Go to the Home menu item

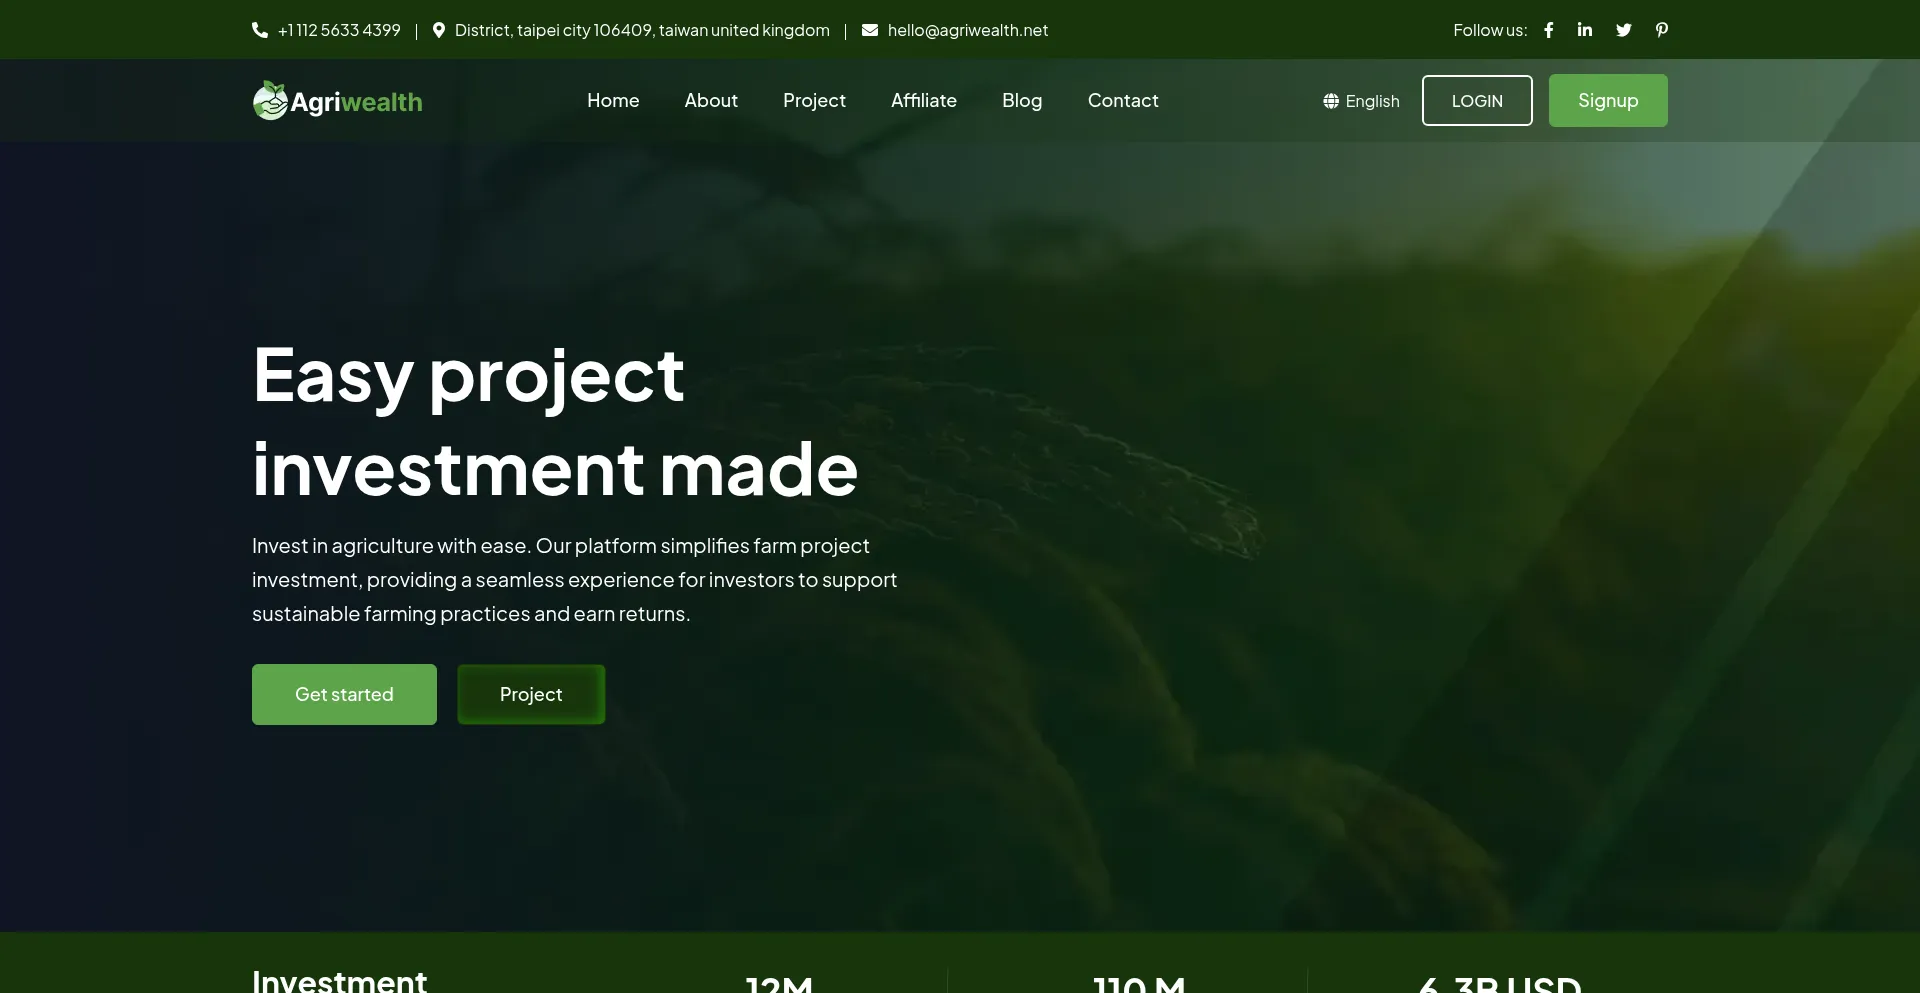[x=613, y=100]
